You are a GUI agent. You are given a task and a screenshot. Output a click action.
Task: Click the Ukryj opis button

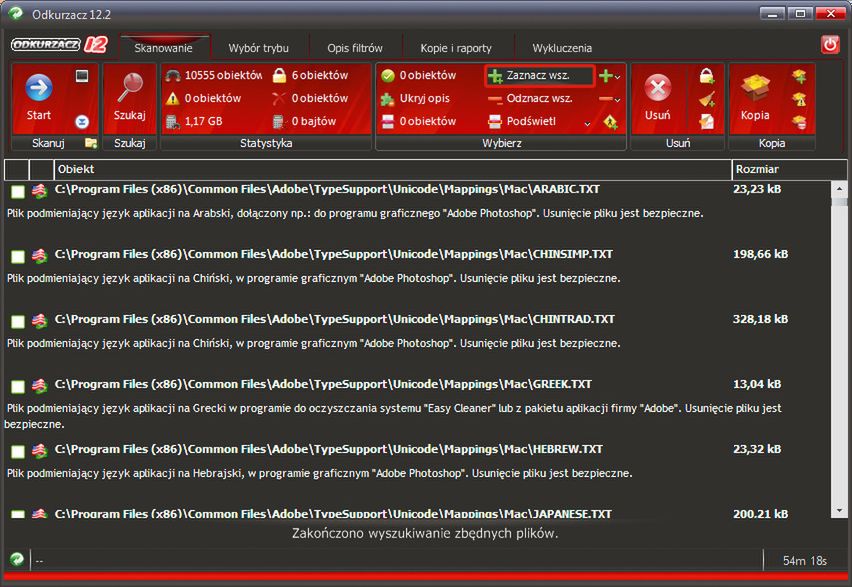(416, 98)
